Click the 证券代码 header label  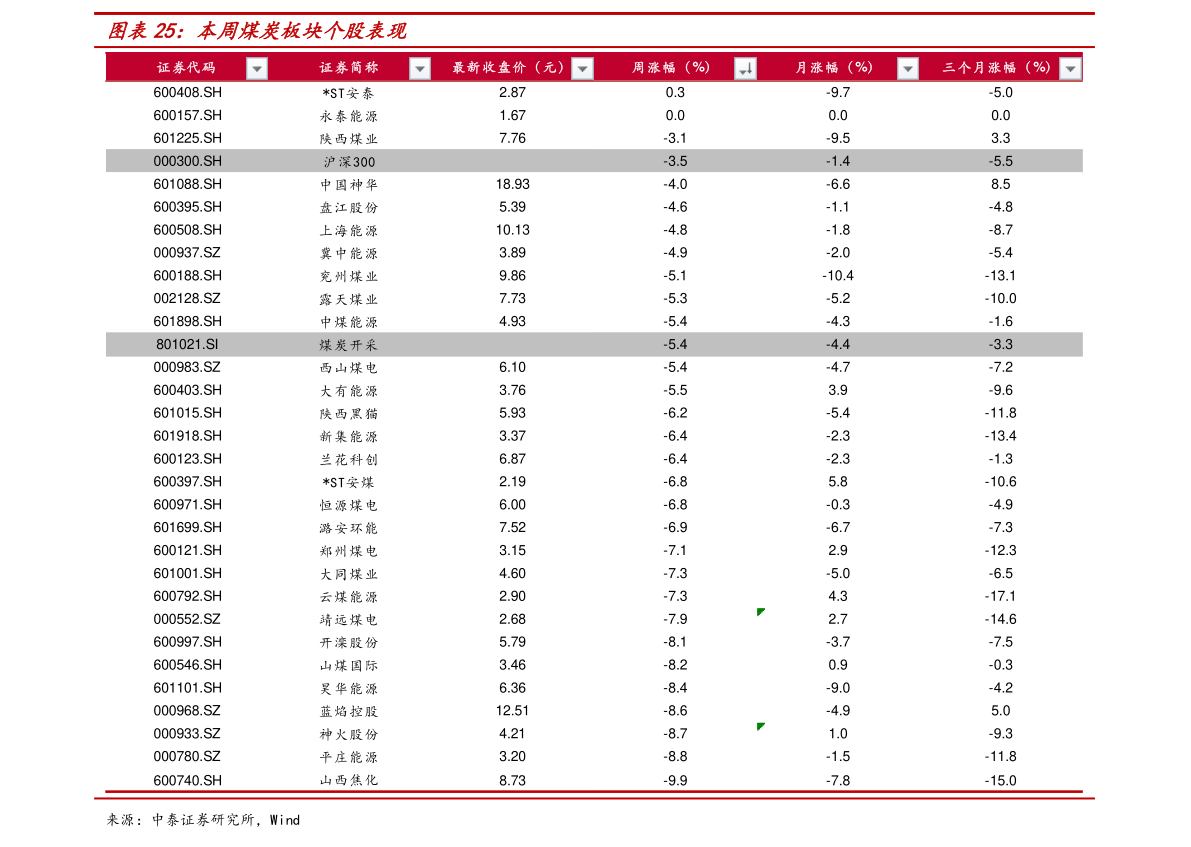(186, 68)
